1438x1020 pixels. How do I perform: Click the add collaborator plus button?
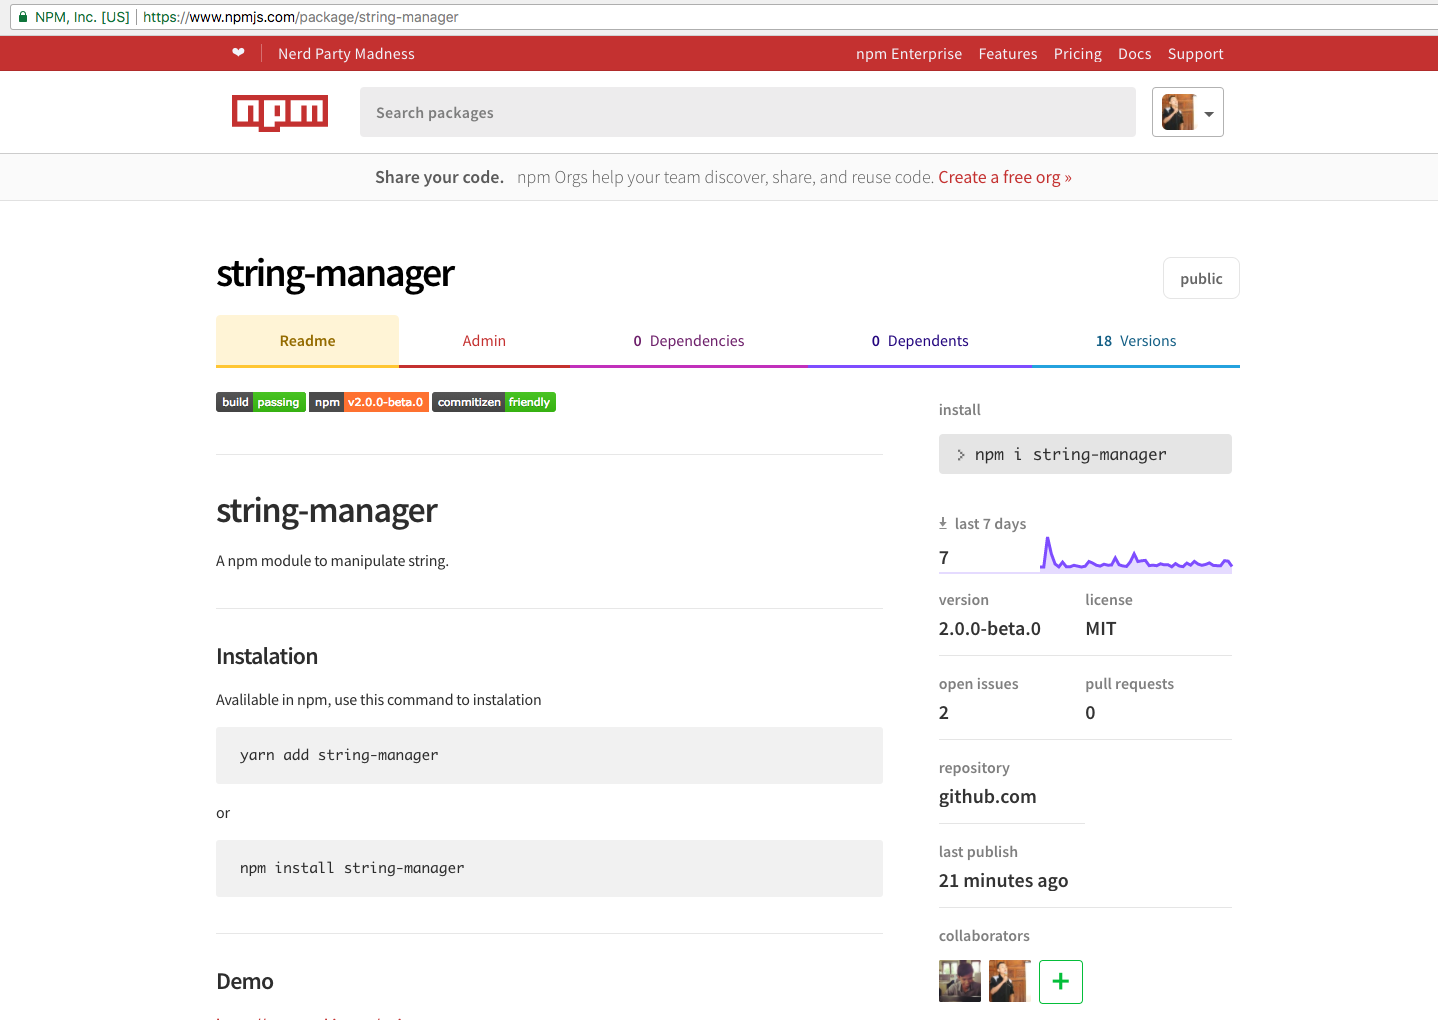[1061, 982]
